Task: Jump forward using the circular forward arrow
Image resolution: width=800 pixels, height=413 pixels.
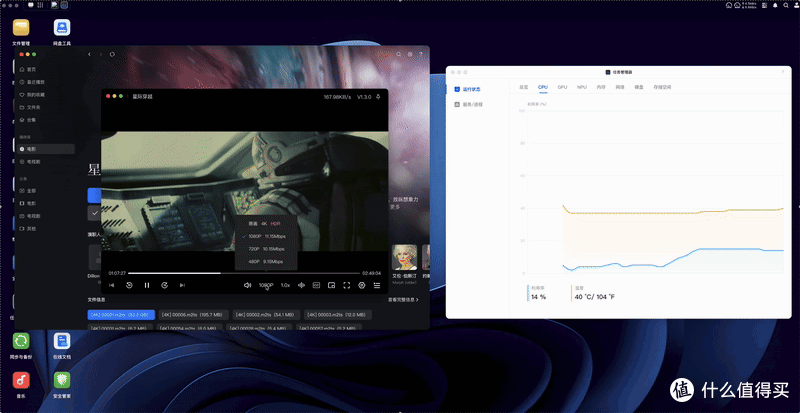Action: [165, 285]
